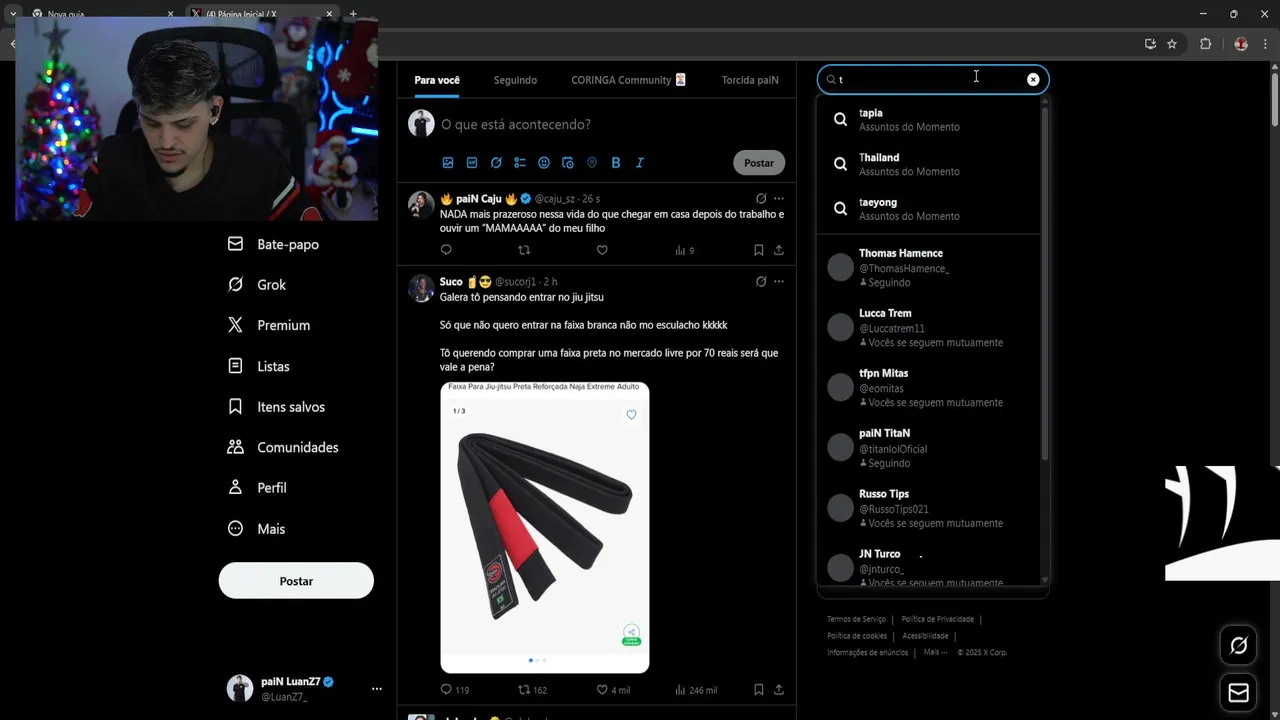The width and height of the screenshot is (1280, 720).
Task: Toggle bold formatting in tweet composer
Action: (x=616, y=163)
